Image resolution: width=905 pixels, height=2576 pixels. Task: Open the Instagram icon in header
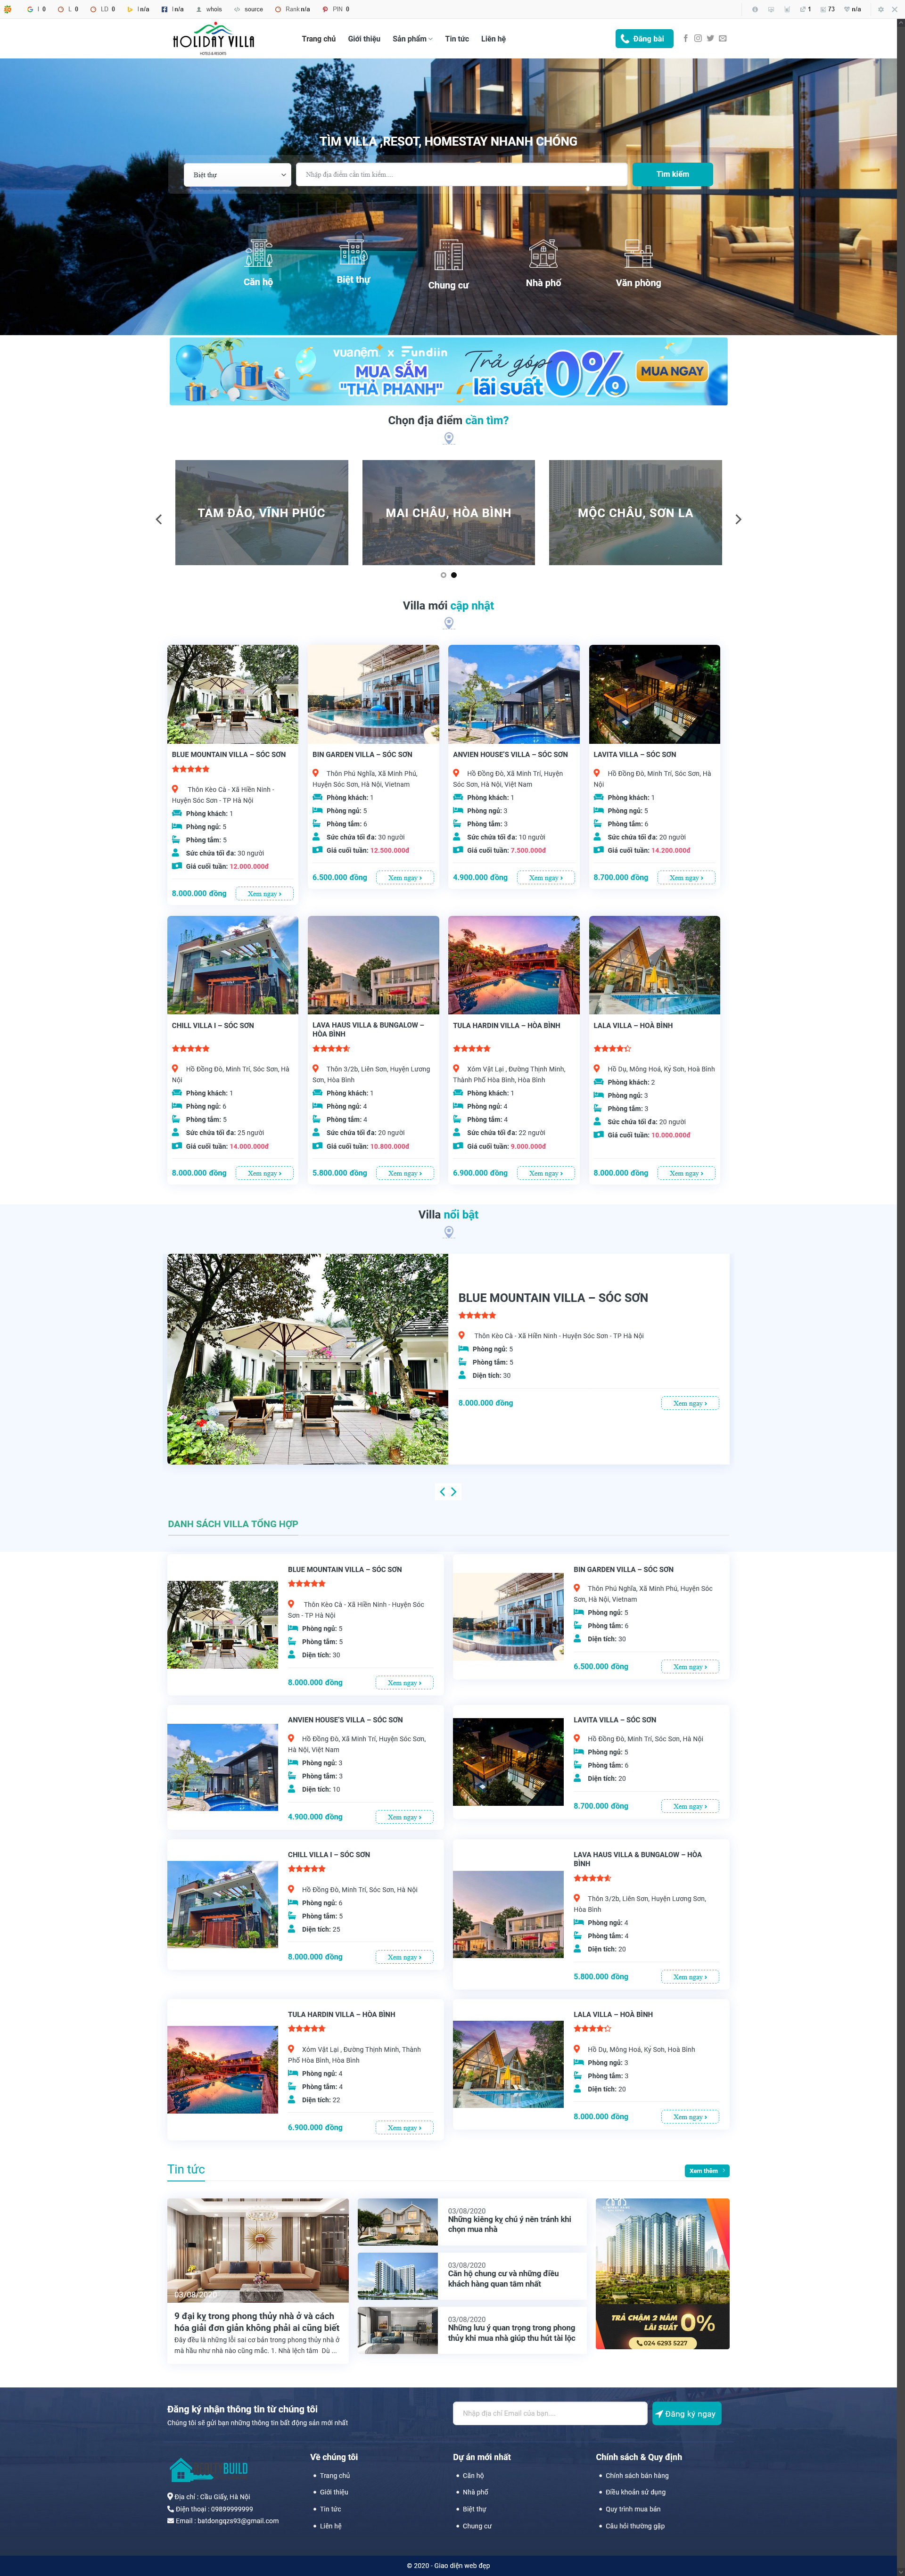click(x=698, y=39)
